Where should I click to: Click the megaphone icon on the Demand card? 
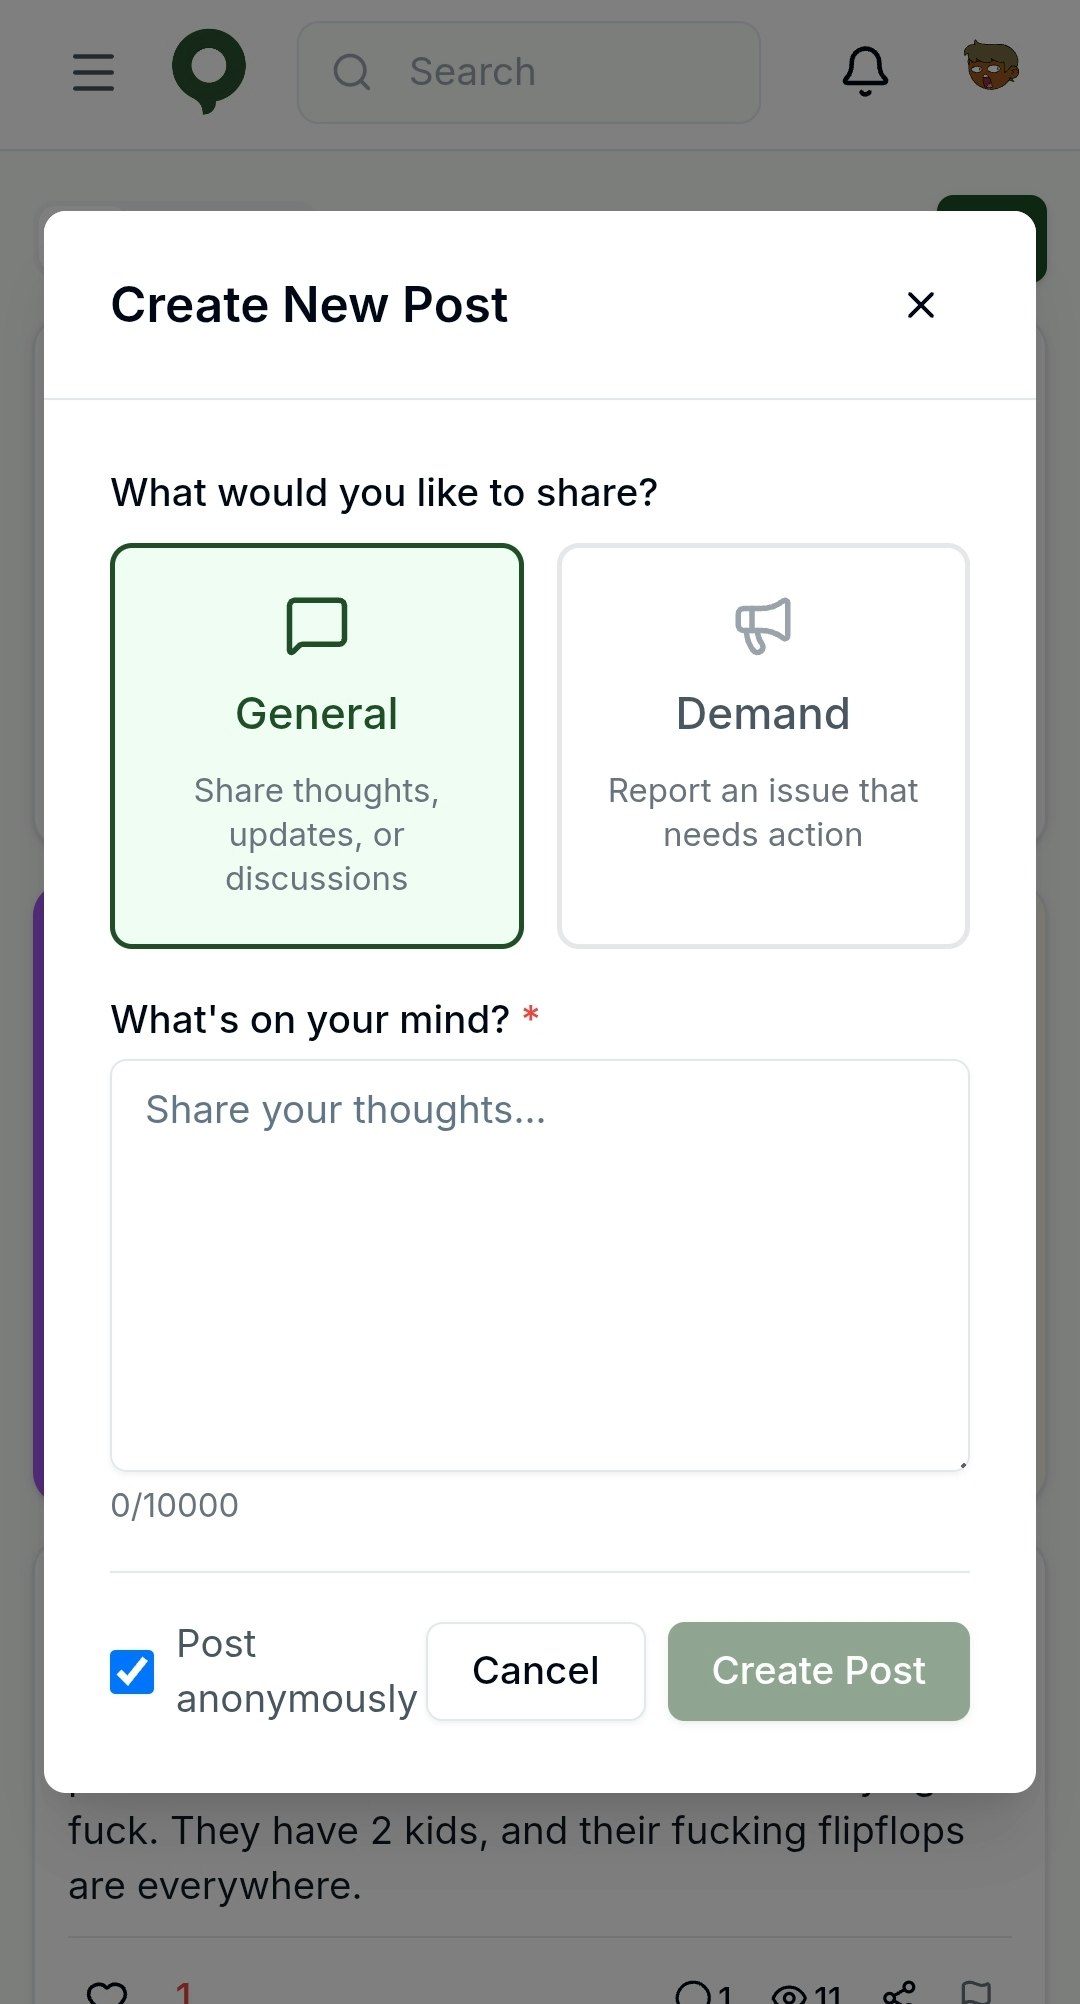coord(763,624)
